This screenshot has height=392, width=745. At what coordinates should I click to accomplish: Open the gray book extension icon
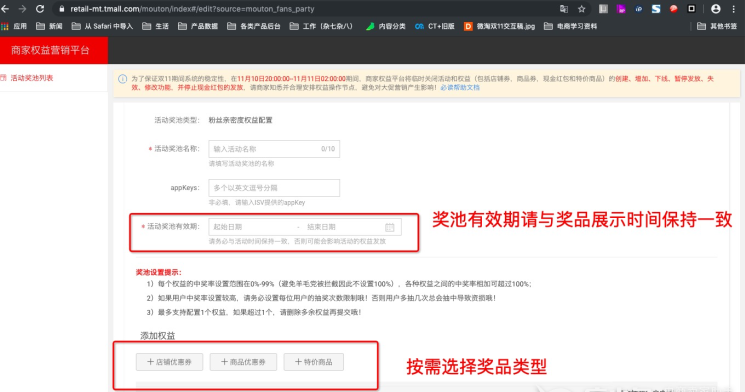(x=603, y=9)
